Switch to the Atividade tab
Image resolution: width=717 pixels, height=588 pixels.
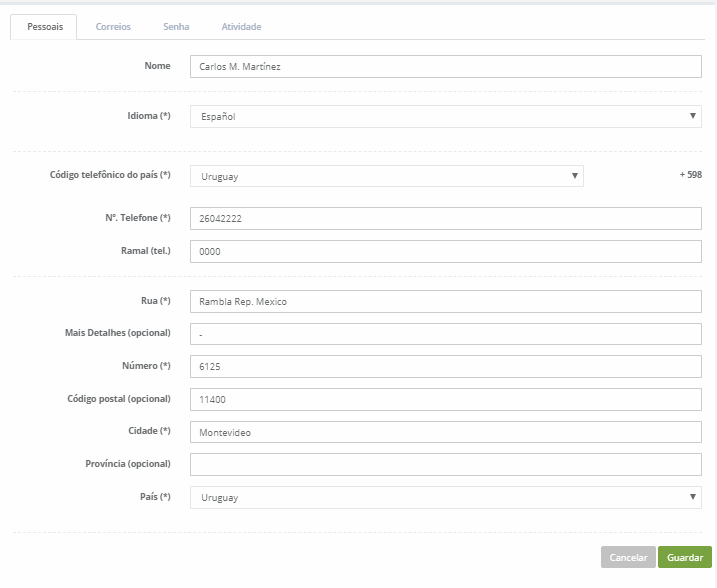241,27
